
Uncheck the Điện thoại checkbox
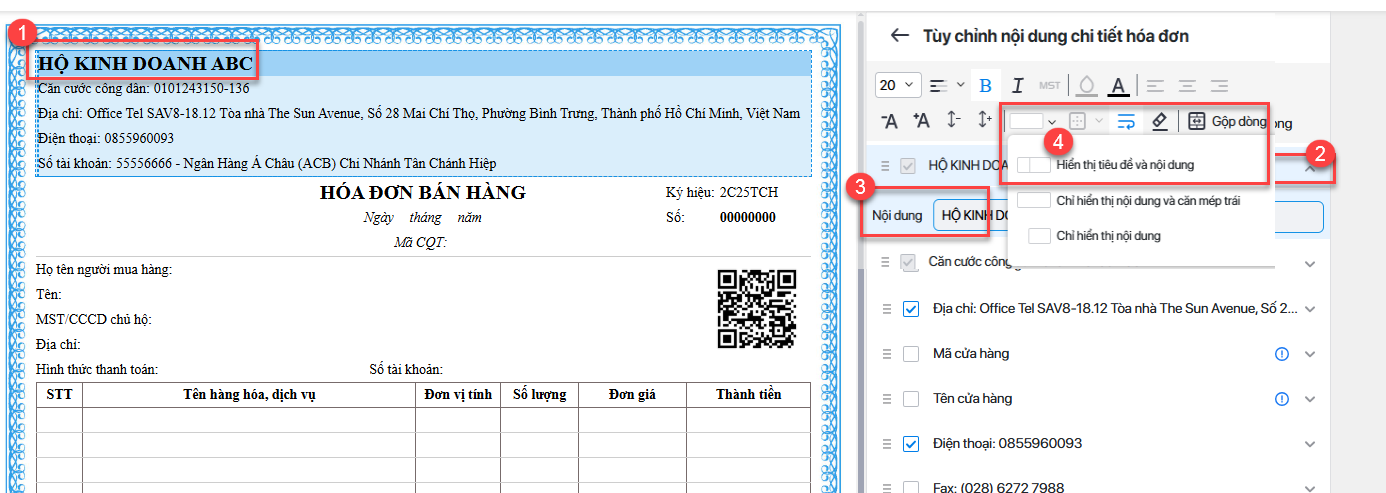[911, 444]
